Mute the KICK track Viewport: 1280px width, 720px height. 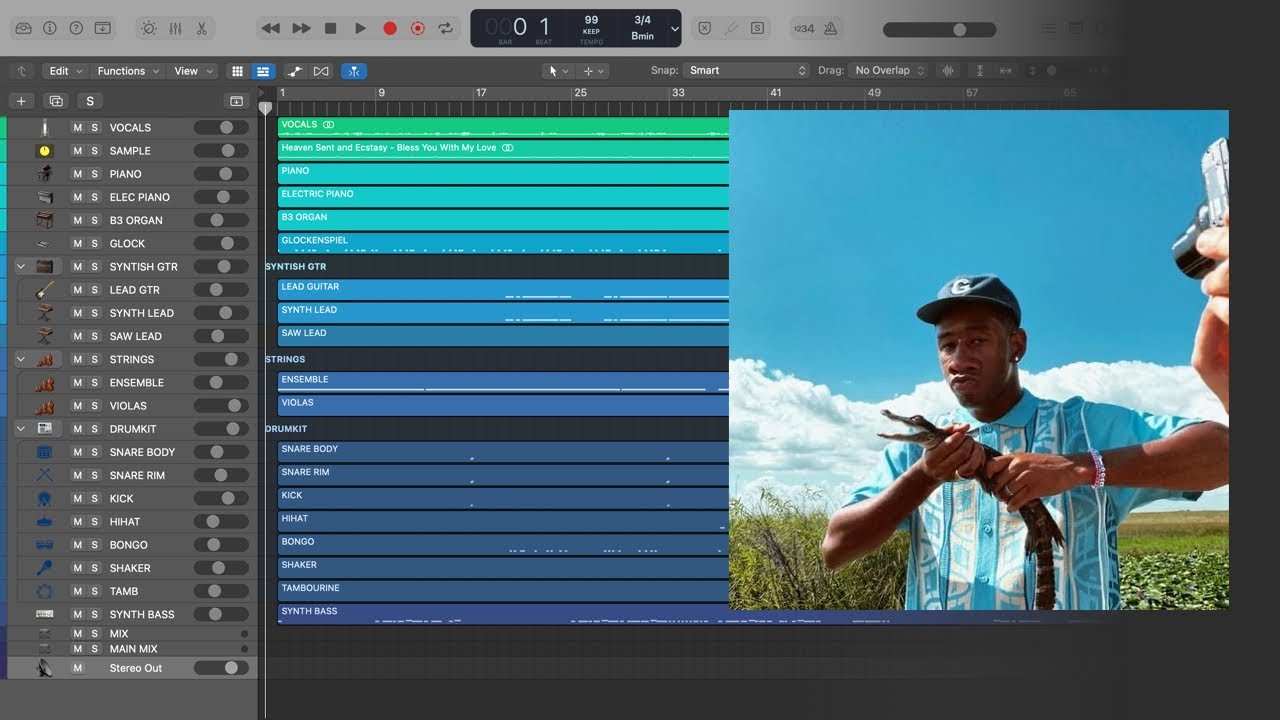(x=78, y=498)
